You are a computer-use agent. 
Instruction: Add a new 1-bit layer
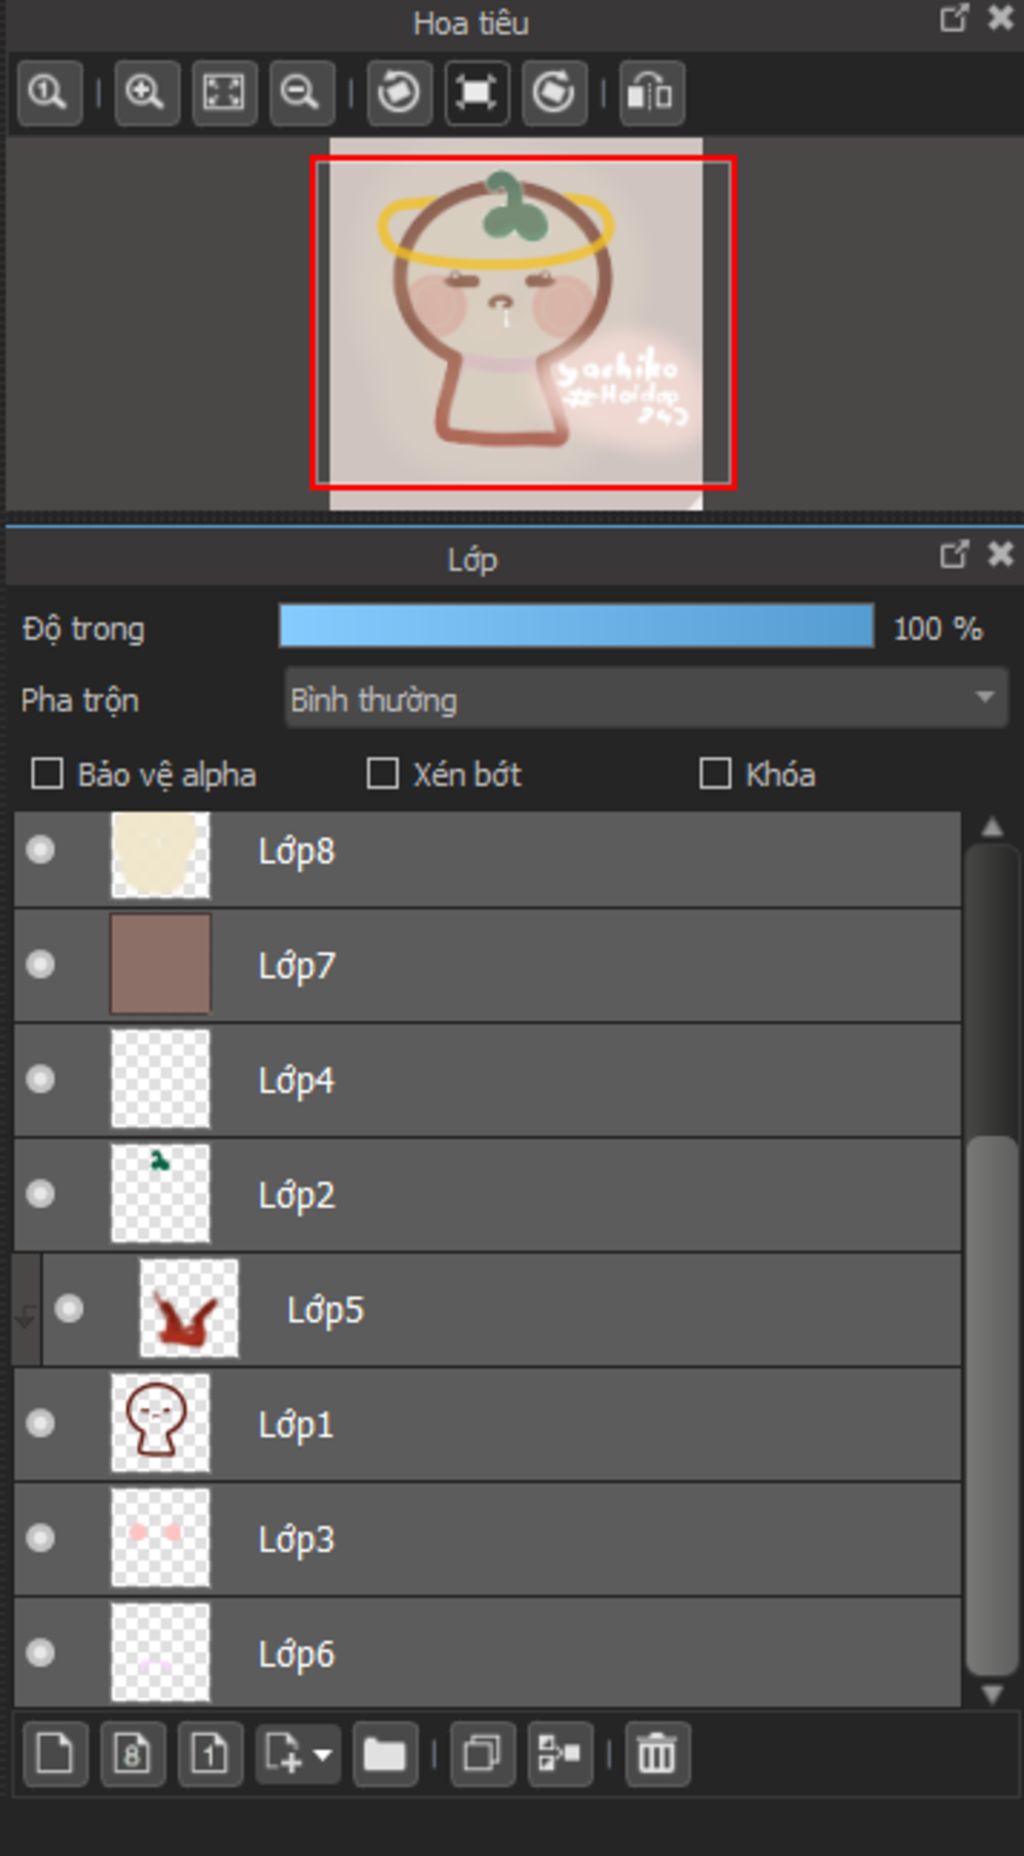click(x=210, y=1753)
